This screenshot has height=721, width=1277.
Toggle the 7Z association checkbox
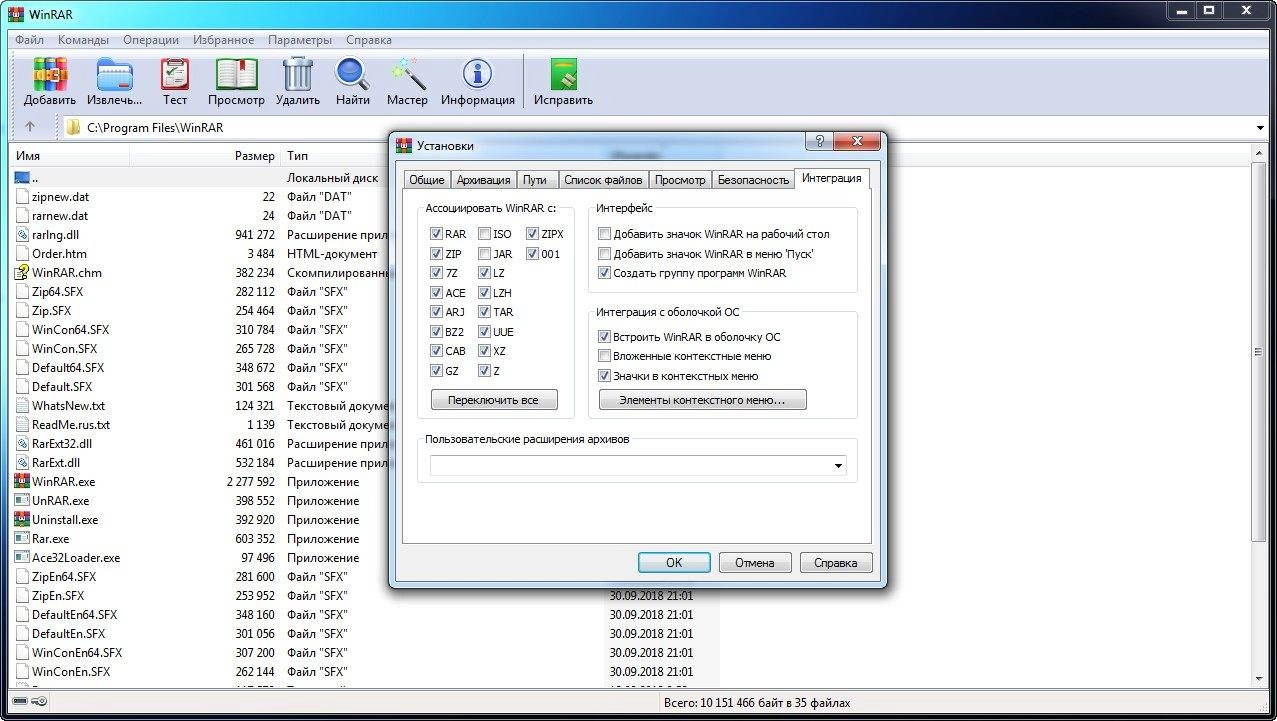pos(436,273)
